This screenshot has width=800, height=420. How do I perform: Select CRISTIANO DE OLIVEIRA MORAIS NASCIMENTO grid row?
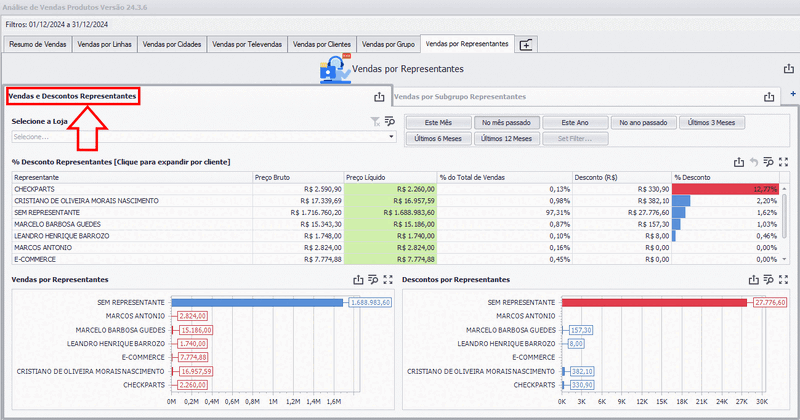395,201
